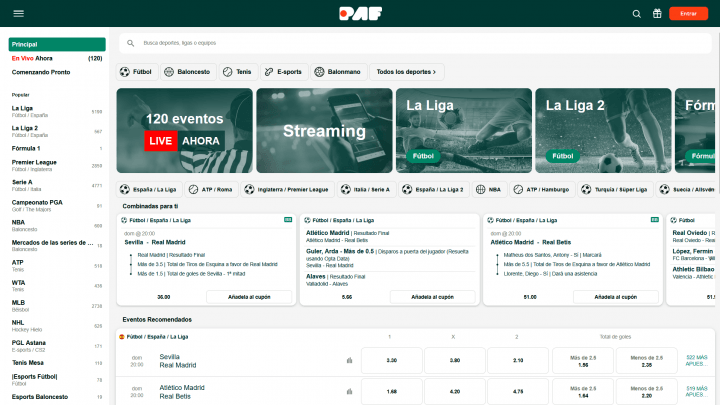720x405 pixels.
Task: Select the Tenis sport chip
Action: coord(238,72)
